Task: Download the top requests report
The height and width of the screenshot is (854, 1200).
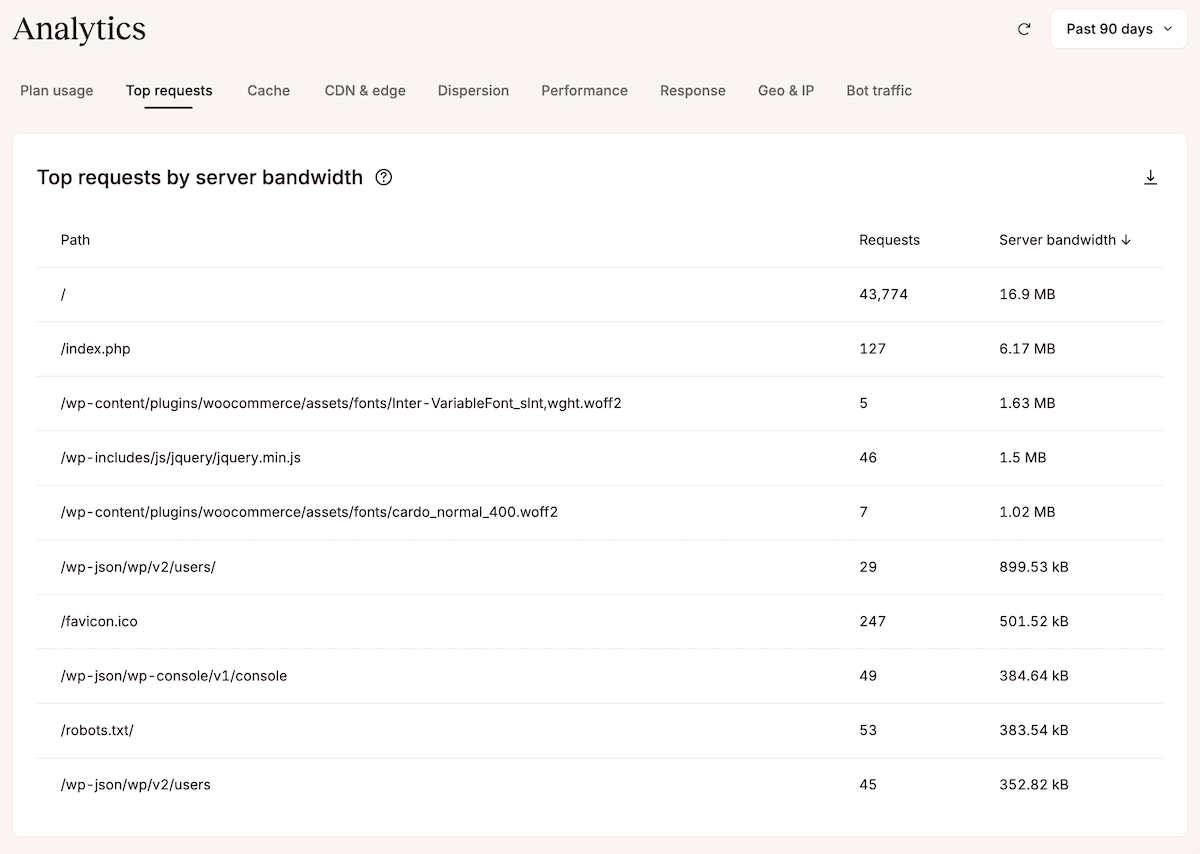Action: coord(1150,178)
